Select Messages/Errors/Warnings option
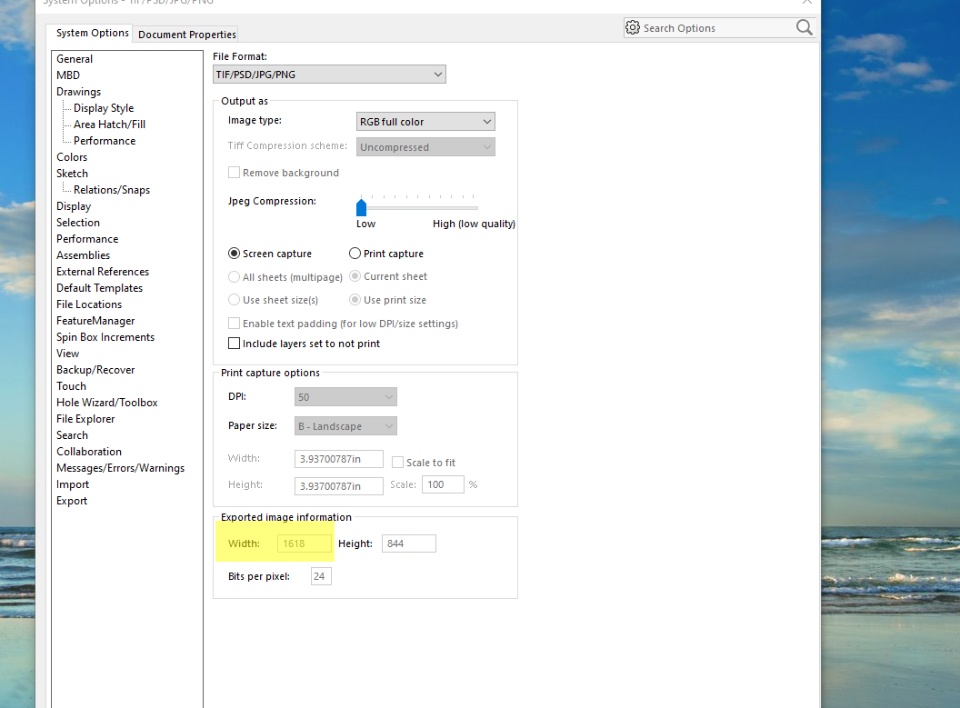The image size is (960, 708). click(x=120, y=468)
